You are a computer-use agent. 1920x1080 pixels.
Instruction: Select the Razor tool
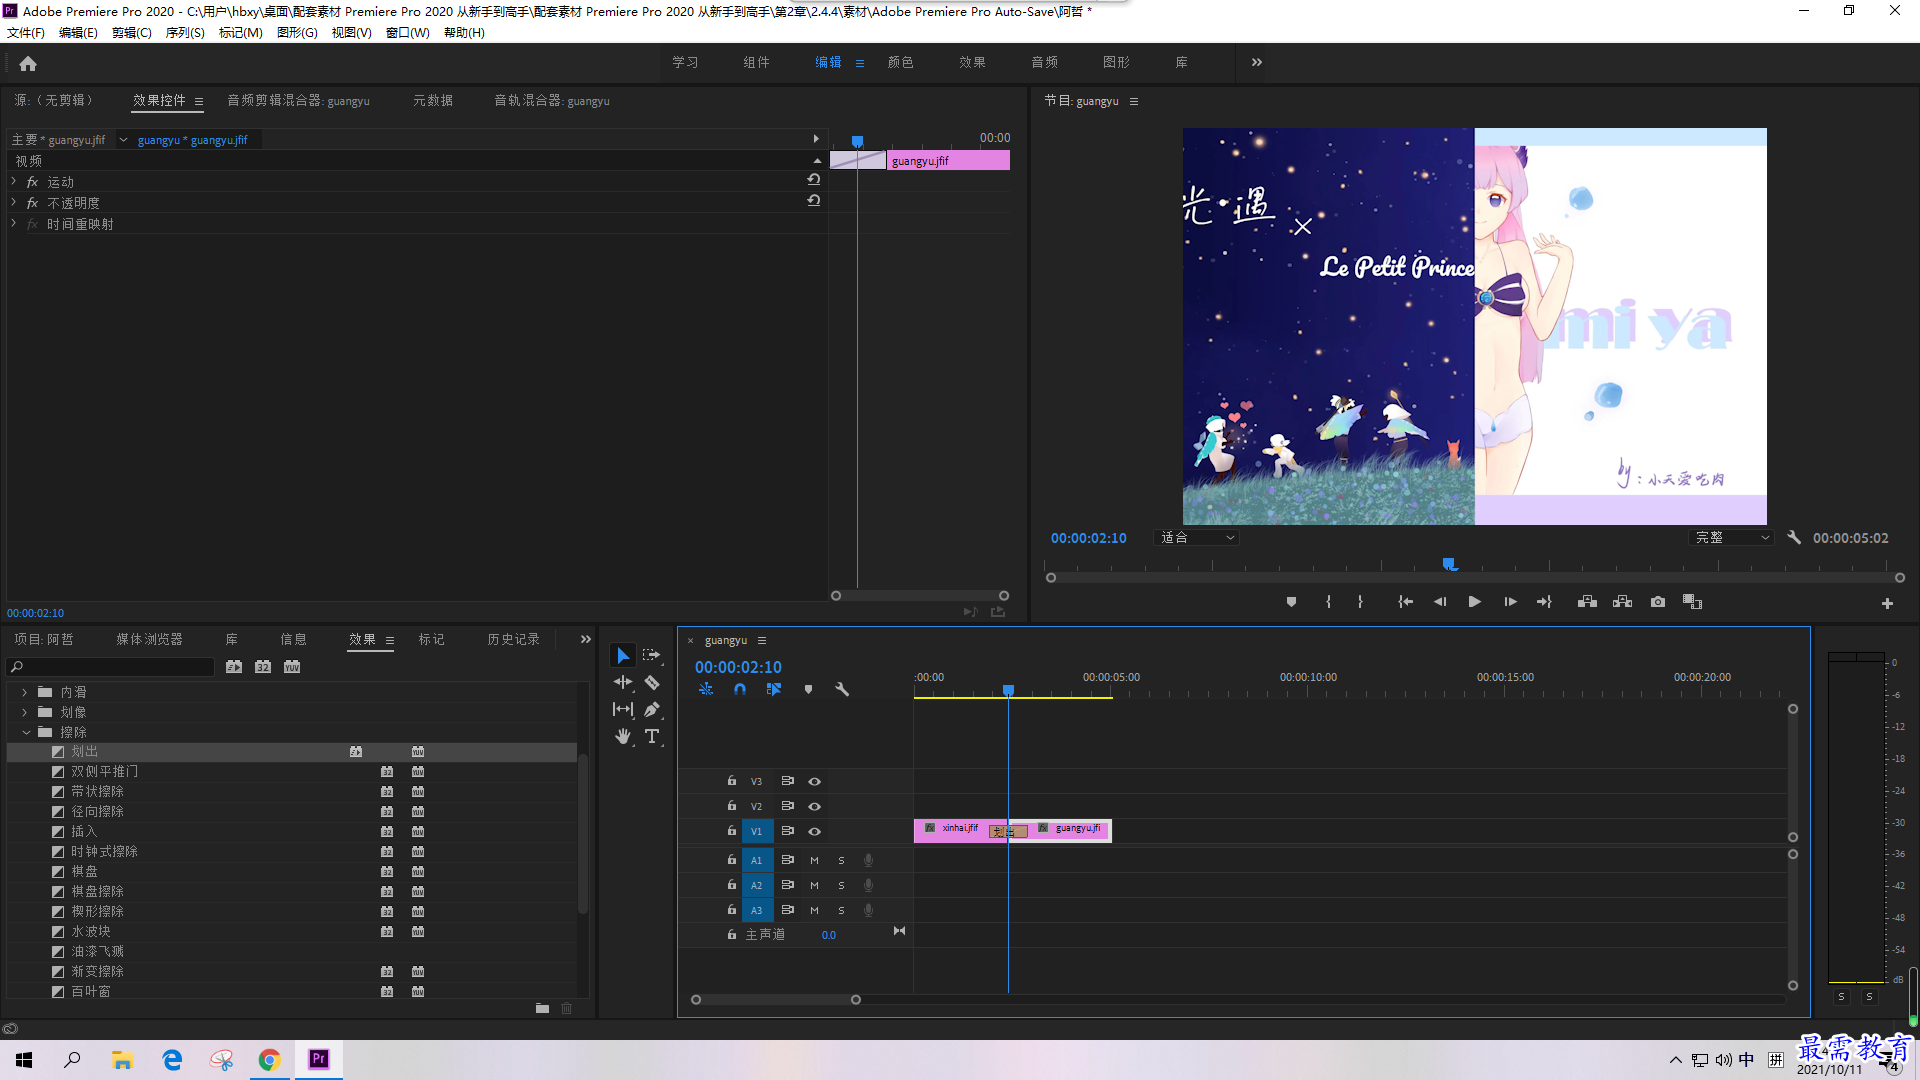point(652,682)
